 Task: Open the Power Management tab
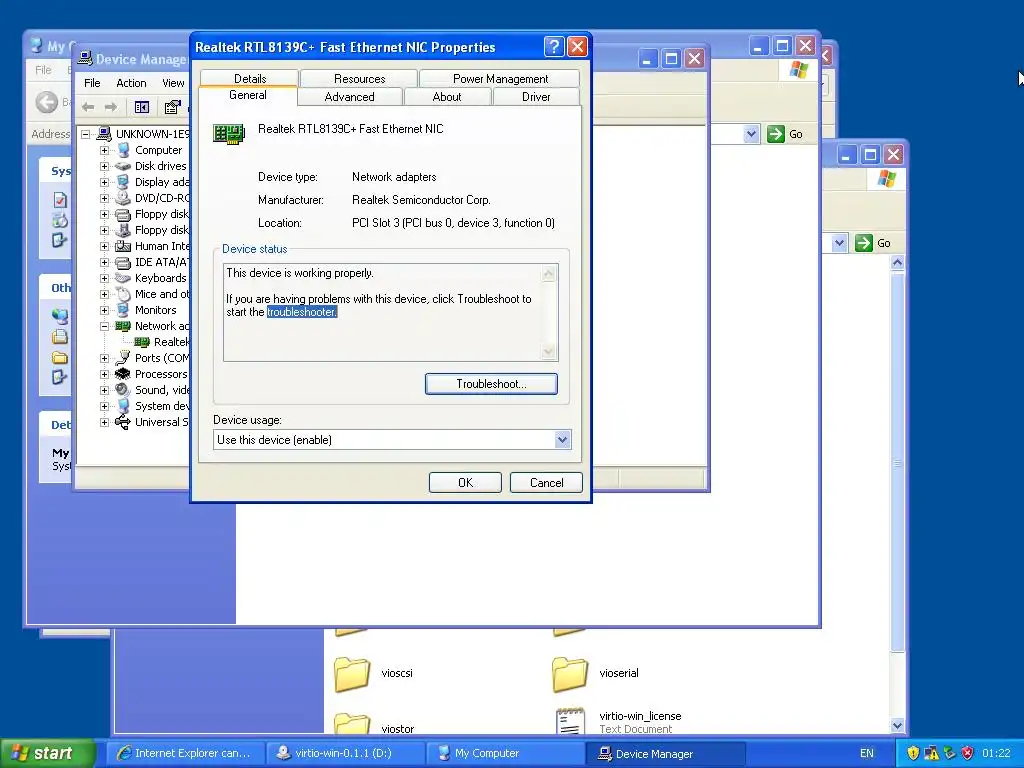click(x=500, y=78)
